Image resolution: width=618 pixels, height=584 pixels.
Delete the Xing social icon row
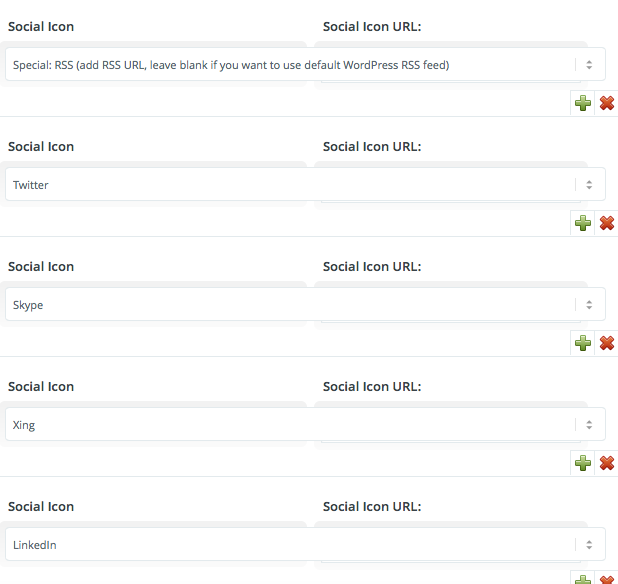pos(607,463)
